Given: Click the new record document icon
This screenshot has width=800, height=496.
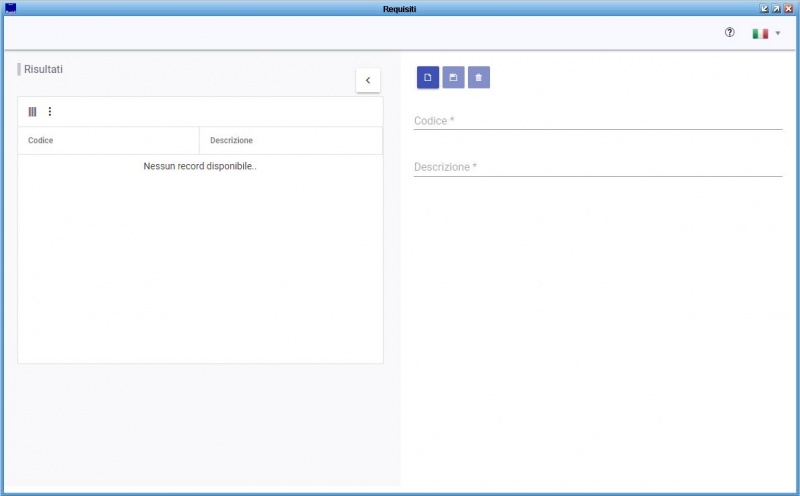Looking at the screenshot, I should click(428, 78).
